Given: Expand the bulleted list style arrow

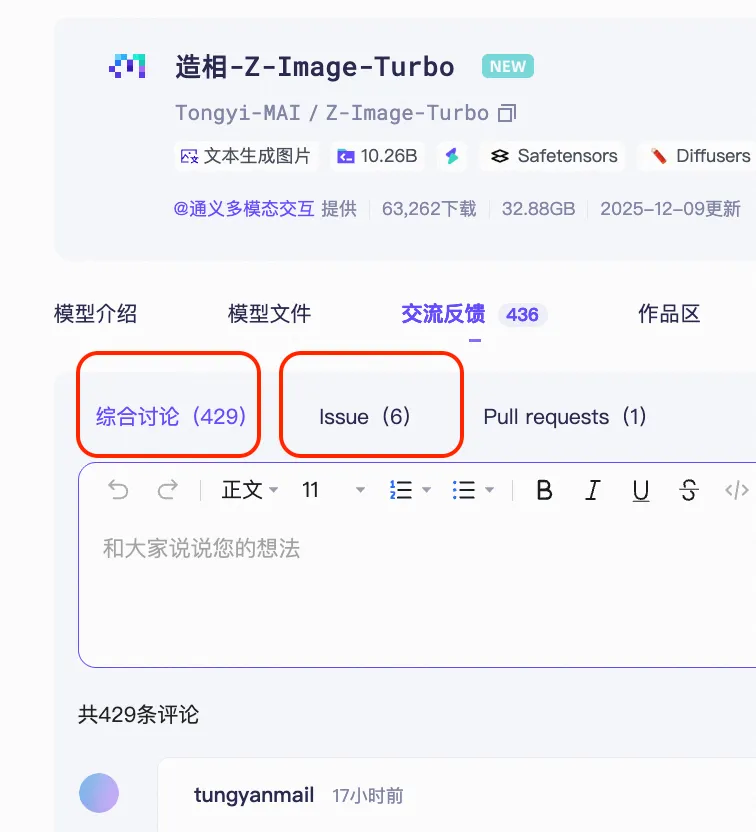Looking at the screenshot, I should point(489,490).
